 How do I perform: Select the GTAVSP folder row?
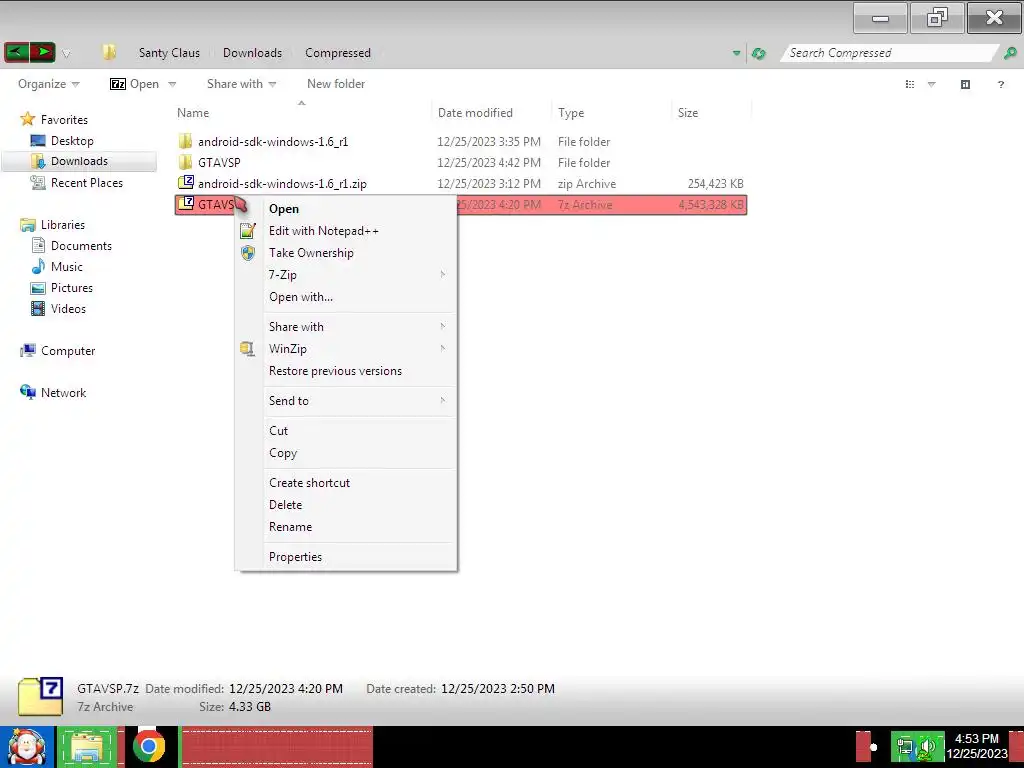tap(461, 163)
